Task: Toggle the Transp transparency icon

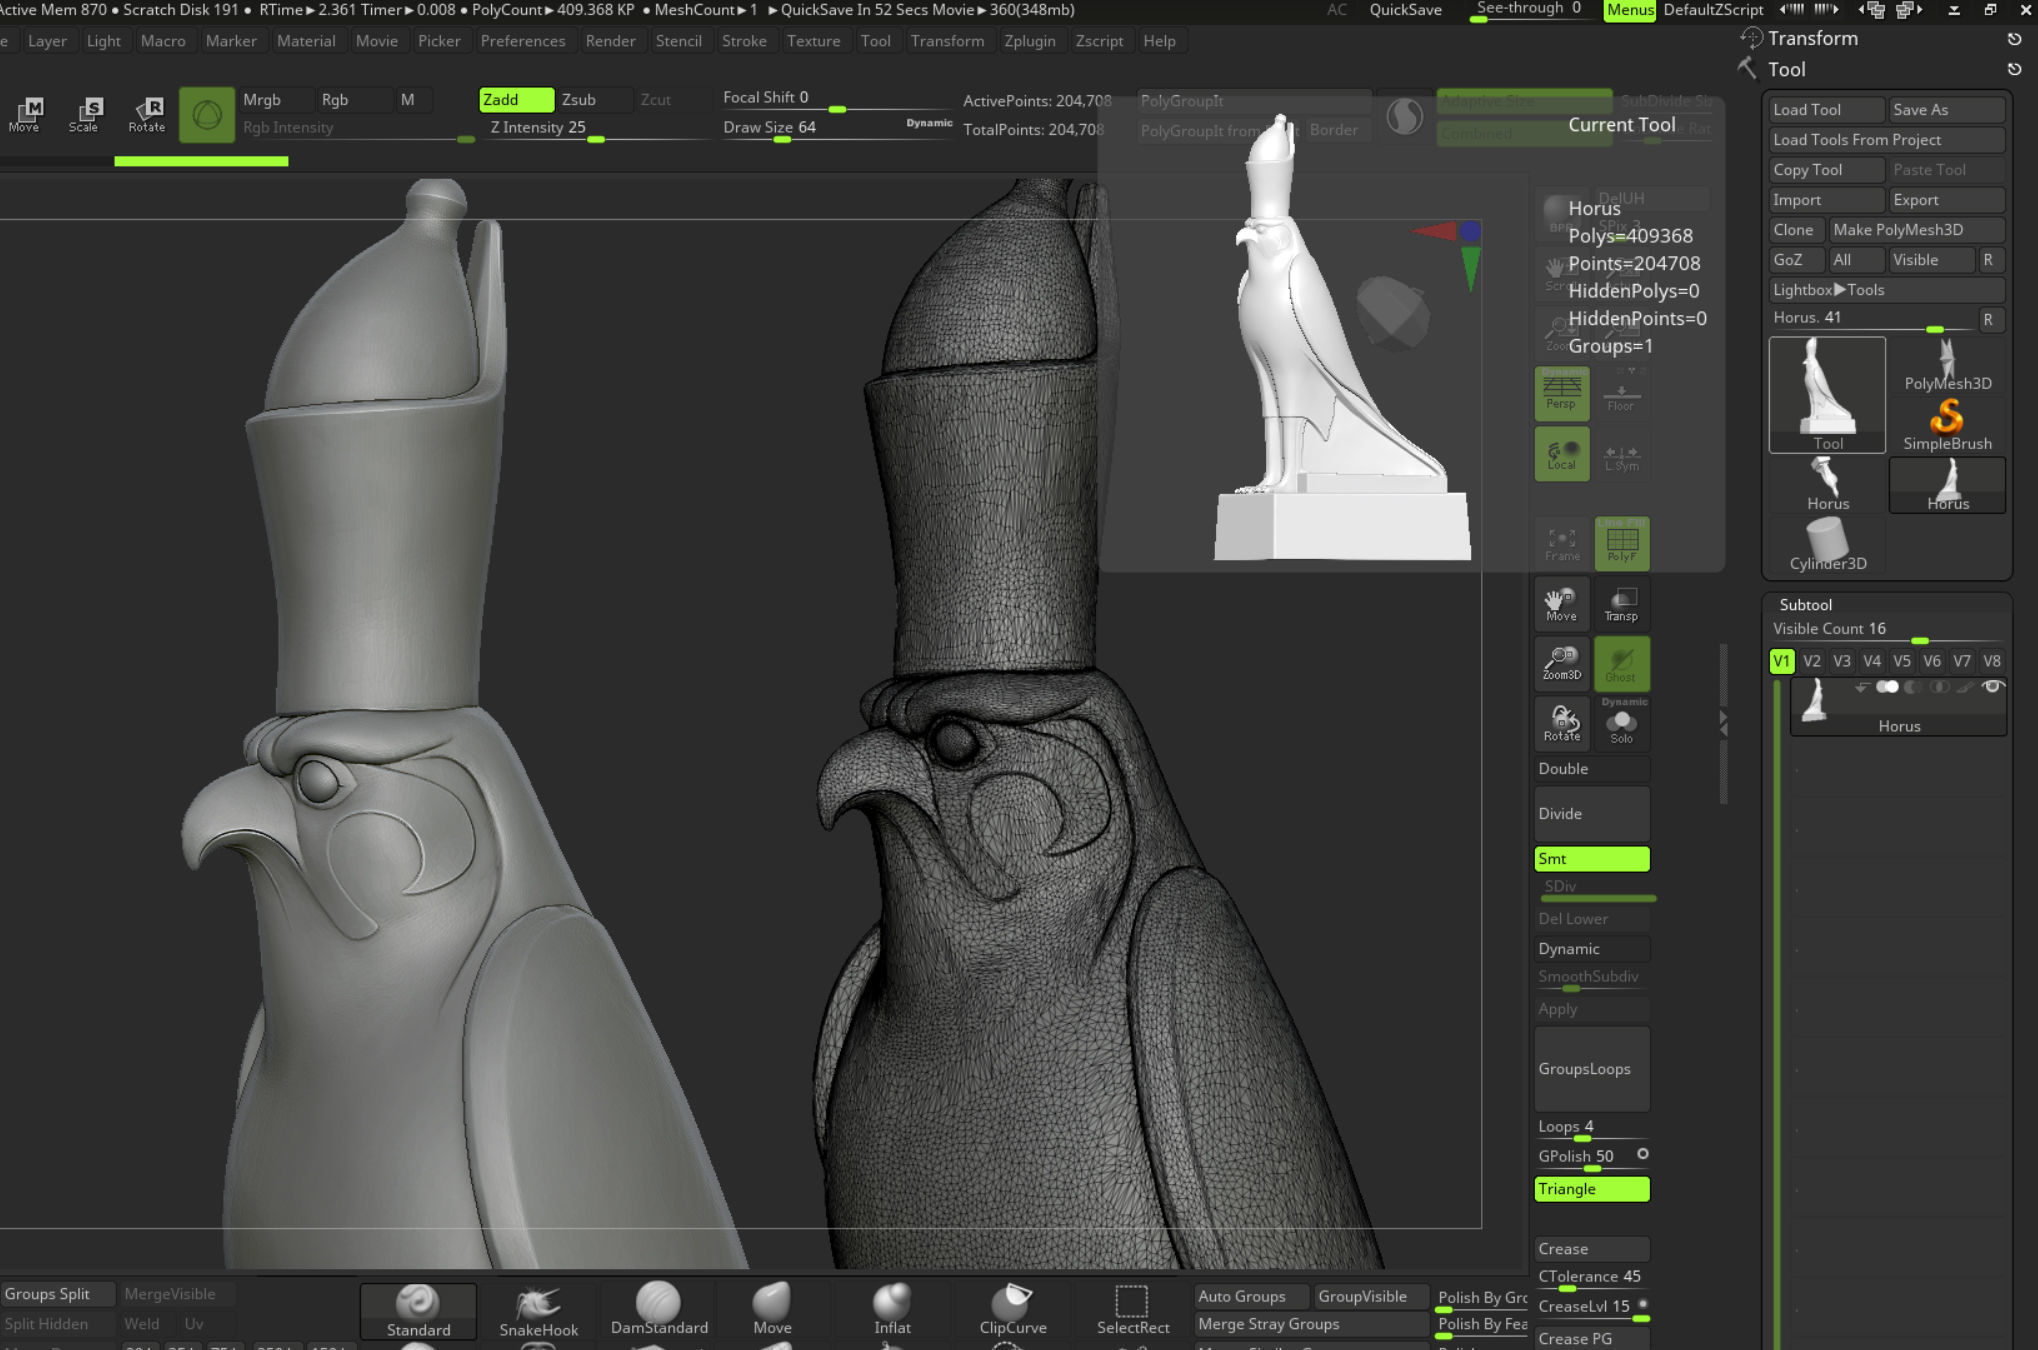Action: click(1621, 604)
